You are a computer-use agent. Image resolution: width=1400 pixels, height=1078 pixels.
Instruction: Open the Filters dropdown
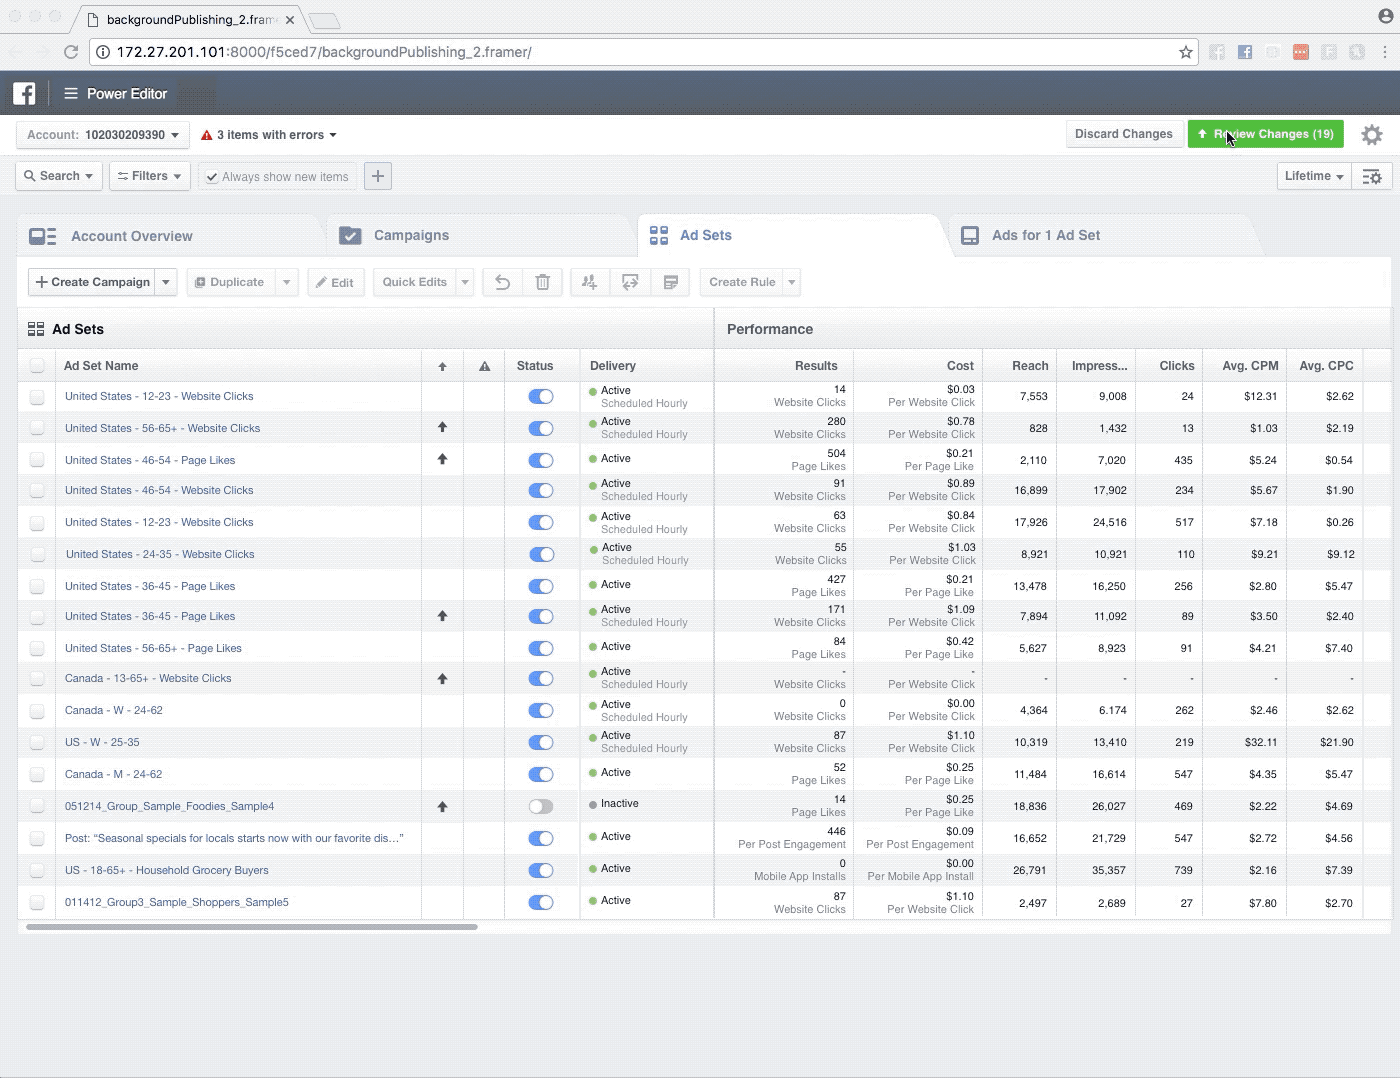(x=150, y=176)
